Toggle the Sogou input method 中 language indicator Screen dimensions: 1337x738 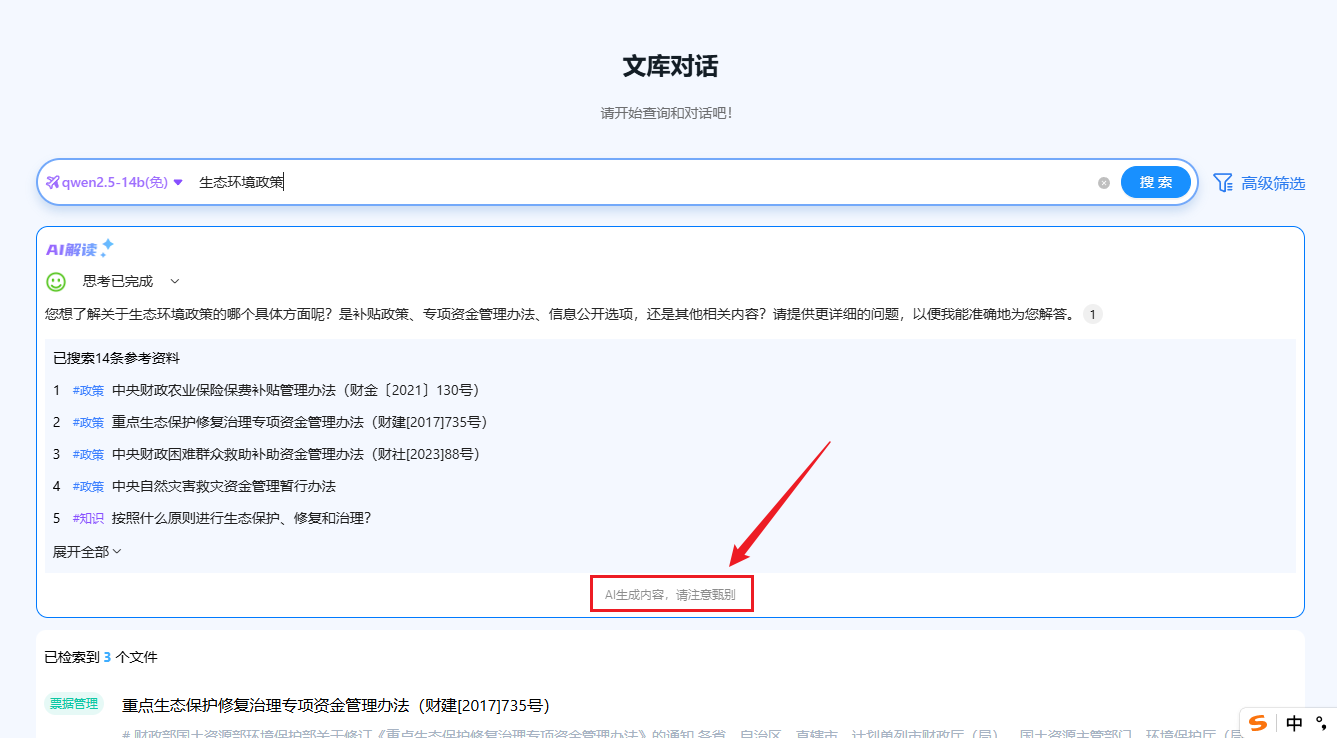[x=1294, y=723]
